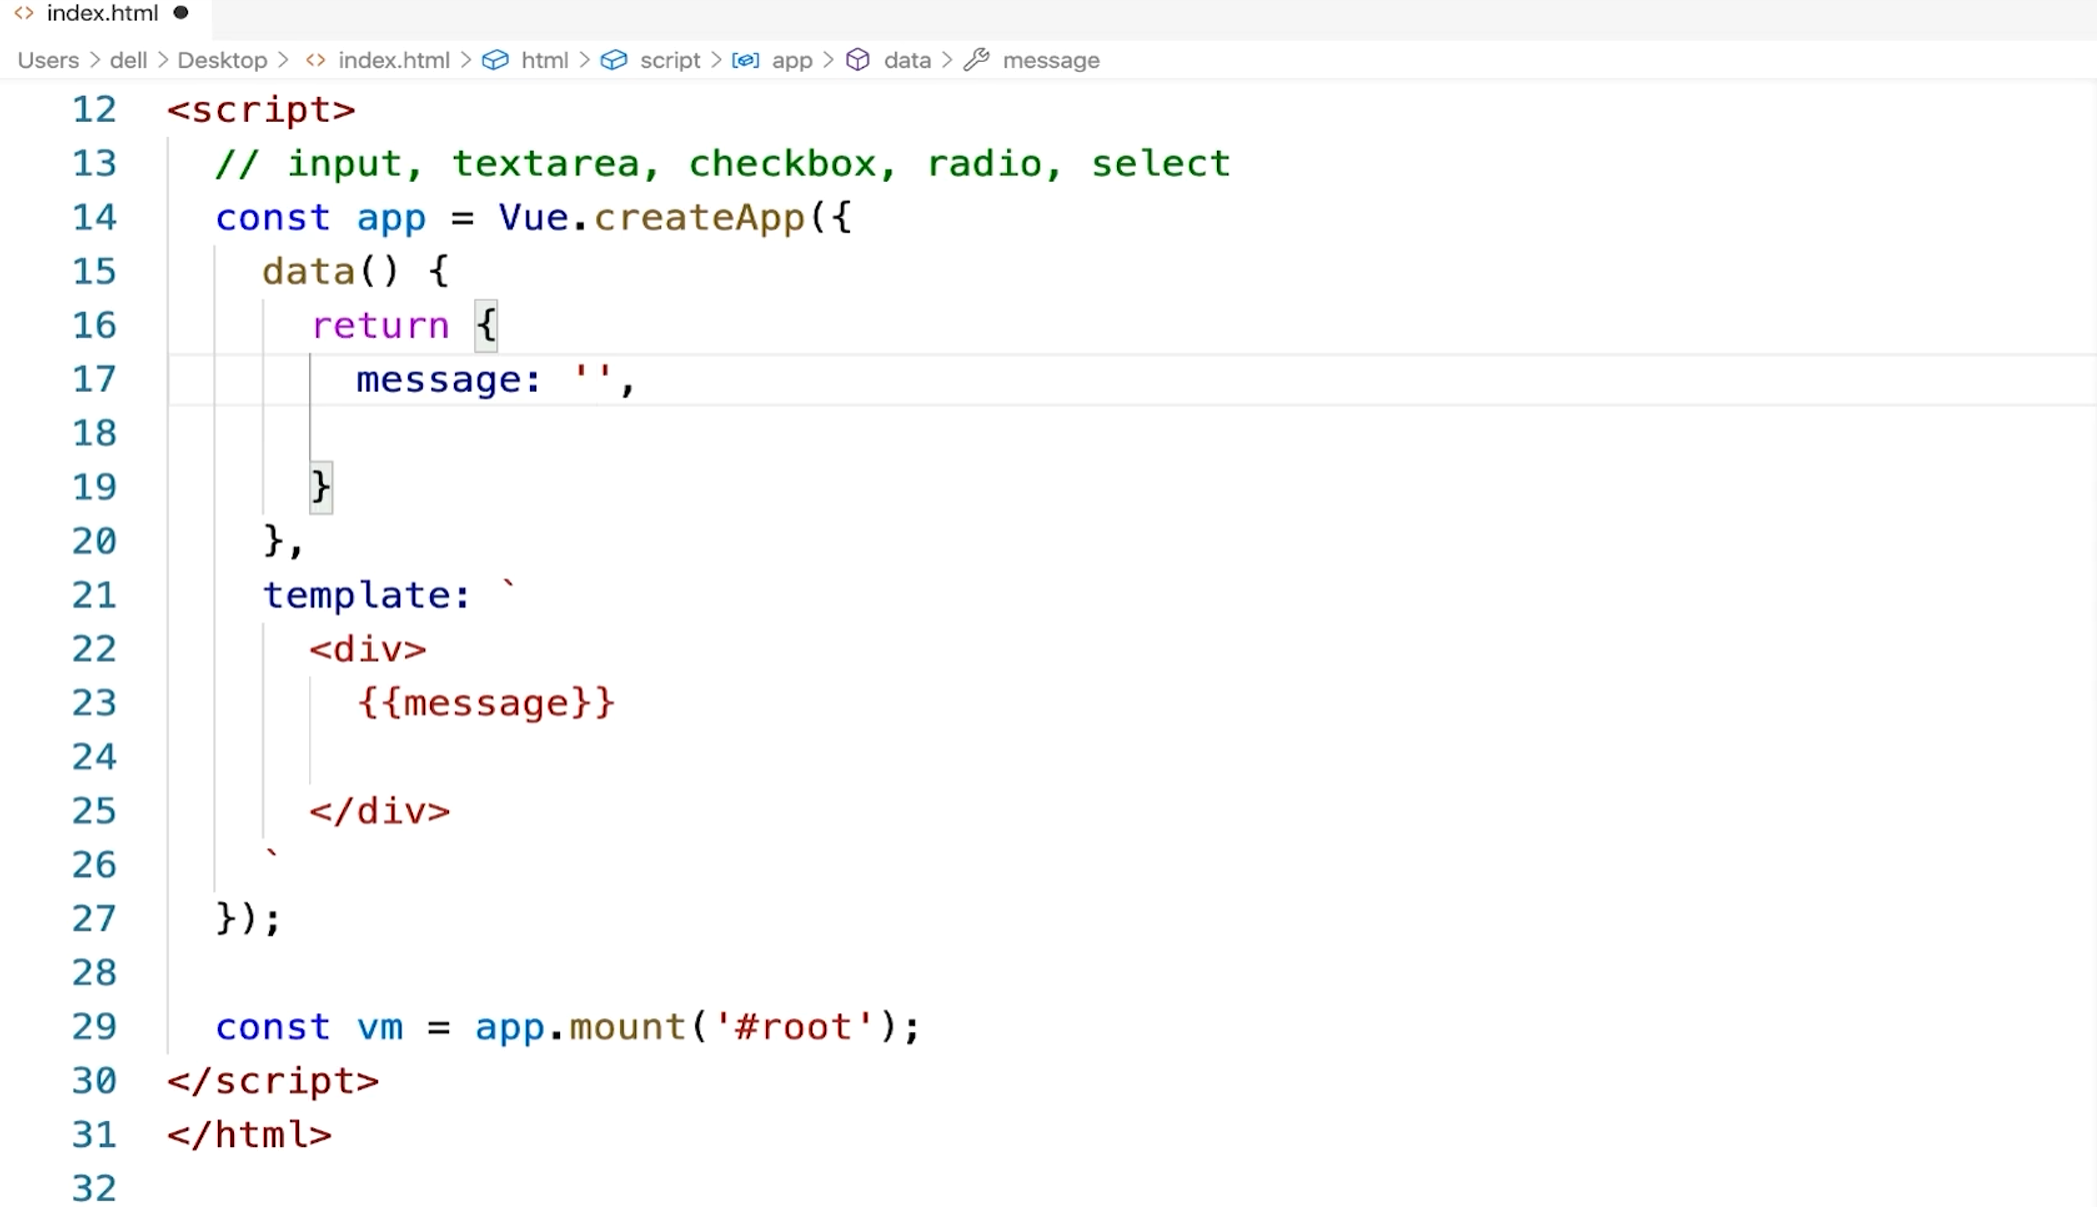Navigate to script element in breadcrumb
The width and height of the screenshot is (2097, 1207).
point(668,59)
